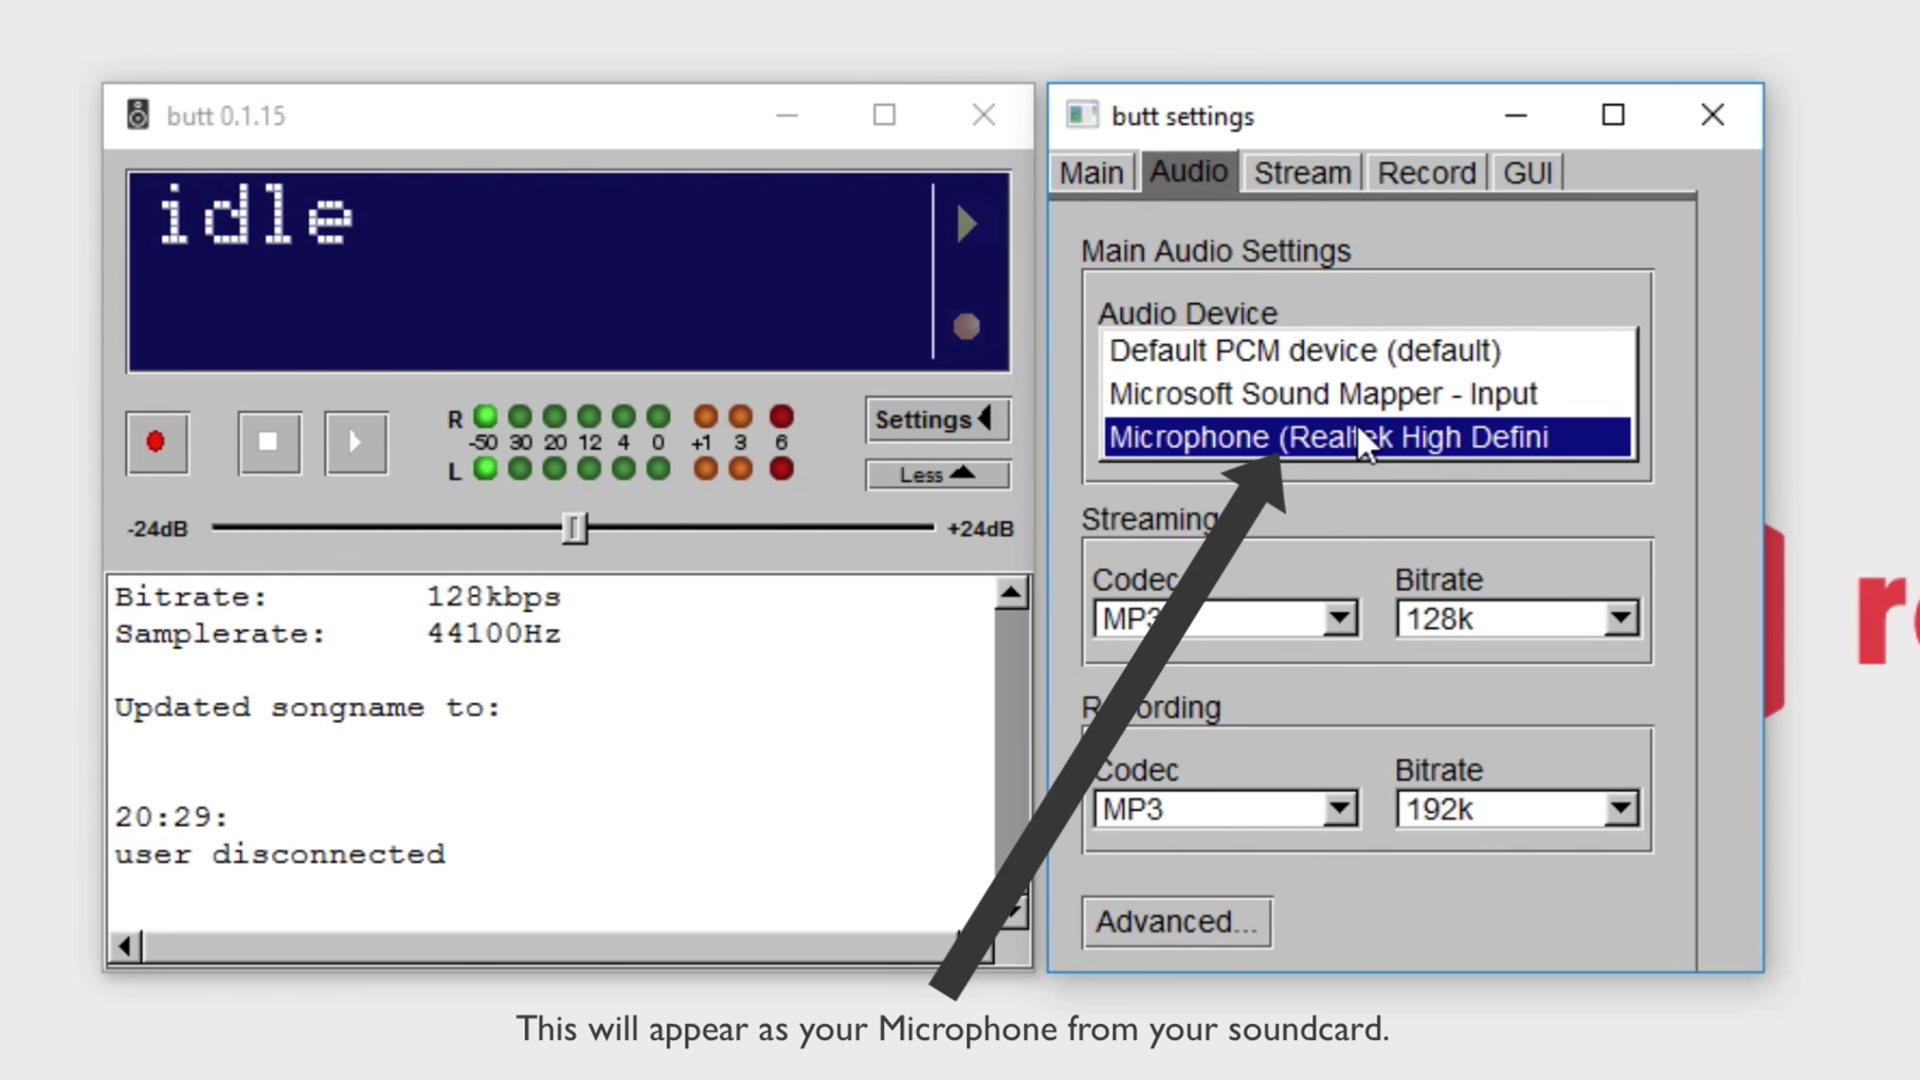The height and width of the screenshot is (1080, 1920).
Task: Switch to the Stream settings tab
Action: click(1303, 171)
